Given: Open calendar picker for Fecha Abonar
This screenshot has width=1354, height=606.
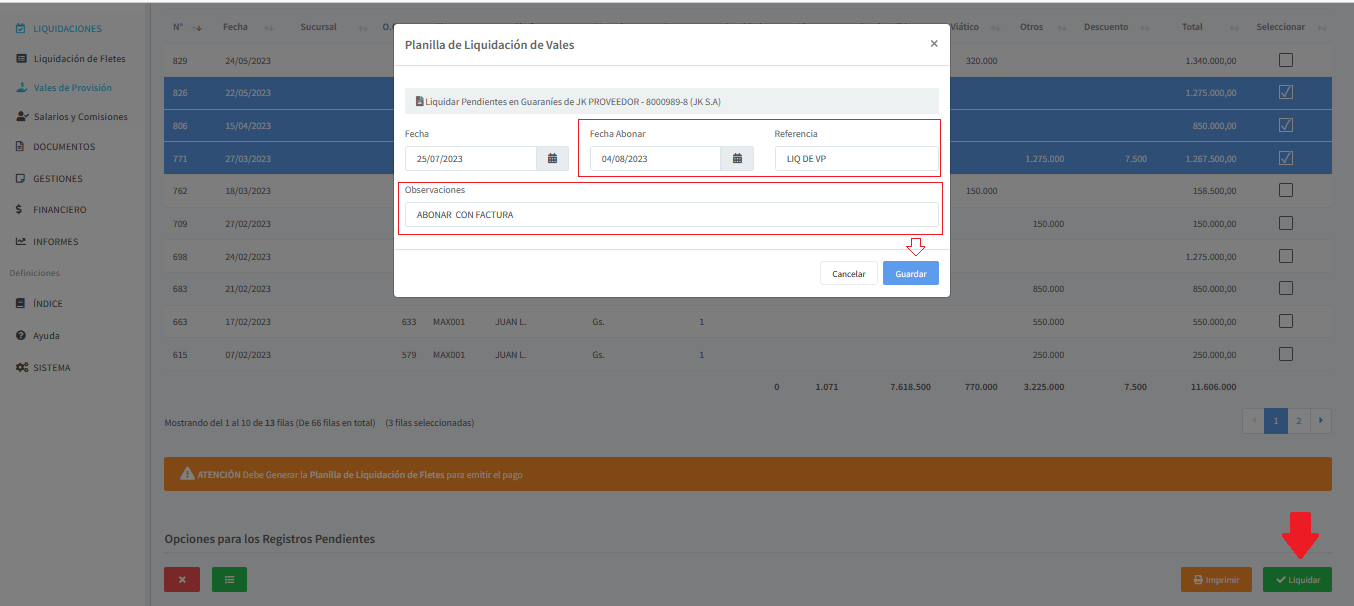Looking at the screenshot, I should (x=737, y=159).
